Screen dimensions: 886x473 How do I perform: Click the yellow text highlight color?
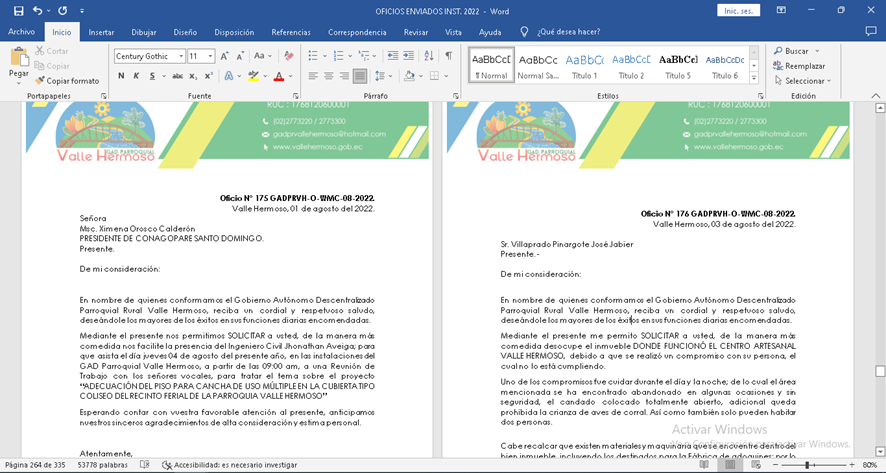254,76
